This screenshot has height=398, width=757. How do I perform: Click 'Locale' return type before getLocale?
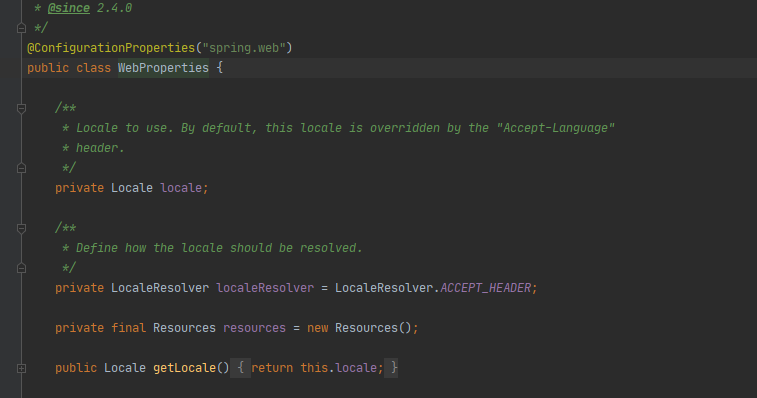[x=125, y=368]
